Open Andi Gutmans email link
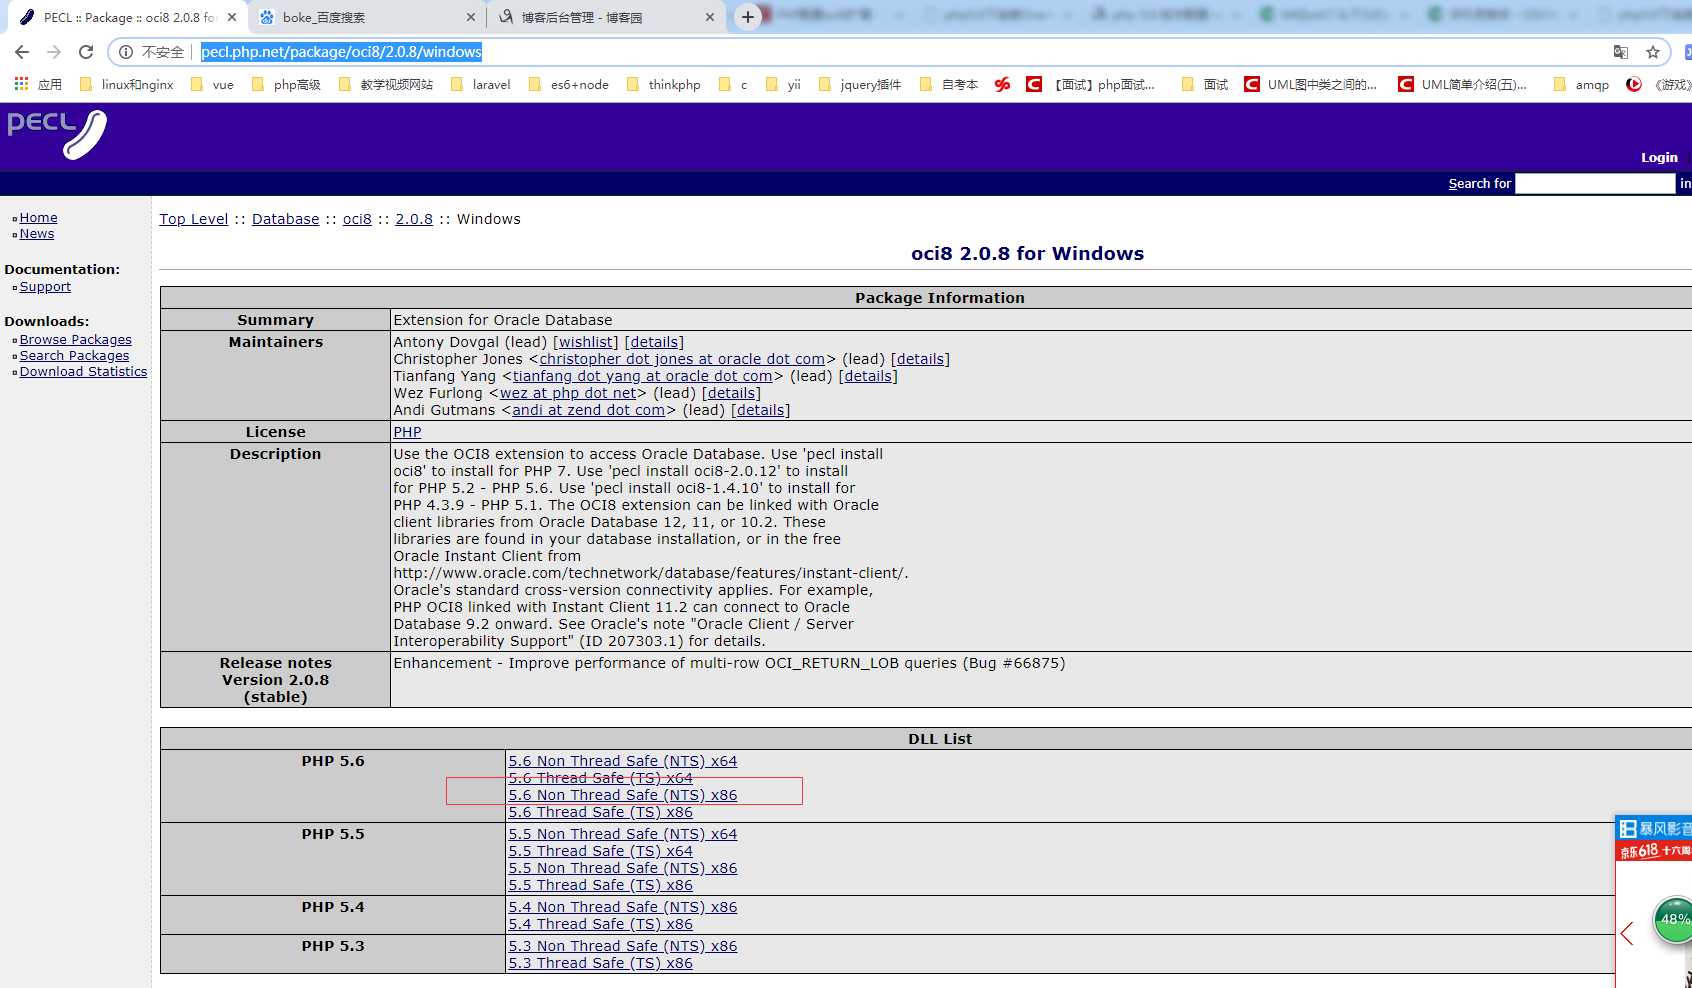Screen dimensions: 1692x988 pos(589,410)
